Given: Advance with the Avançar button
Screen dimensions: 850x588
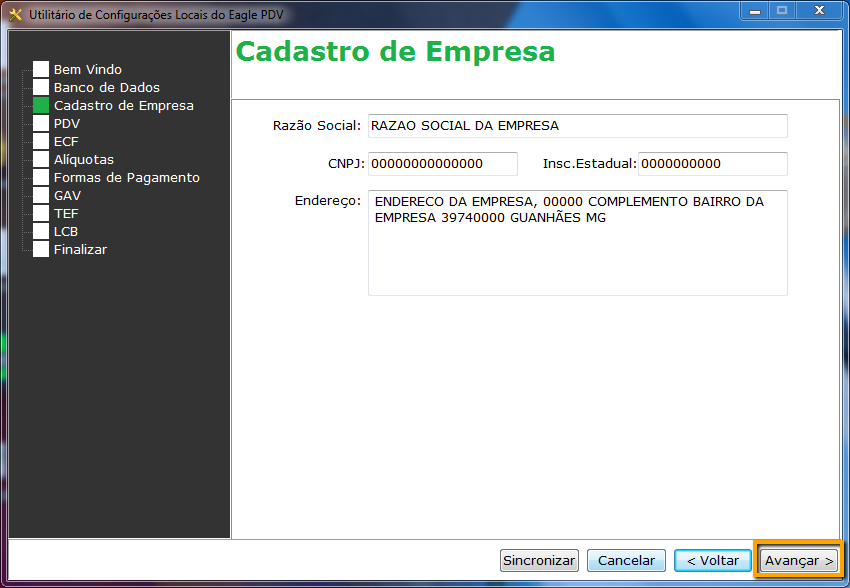Looking at the screenshot, I should click(x=799, y=560).
